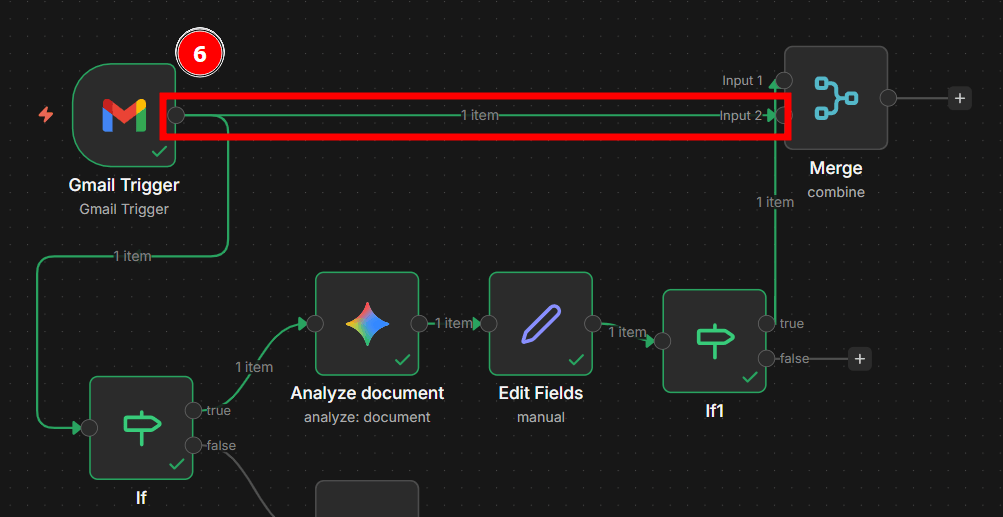Click the Edit Fields input connector
Viewport: 1003px width, 517px height.
pyautogui.click(x=489, y=323)
